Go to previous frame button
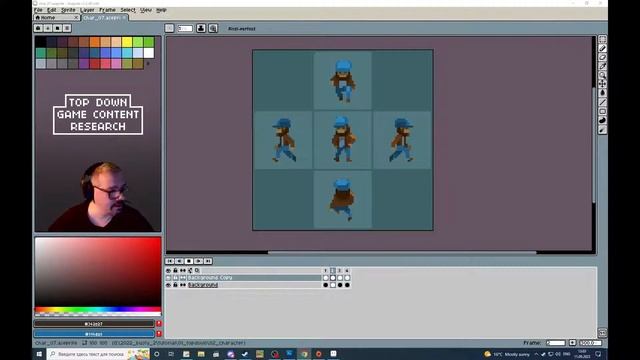This screenshot has height=360, width=640. 179,261
